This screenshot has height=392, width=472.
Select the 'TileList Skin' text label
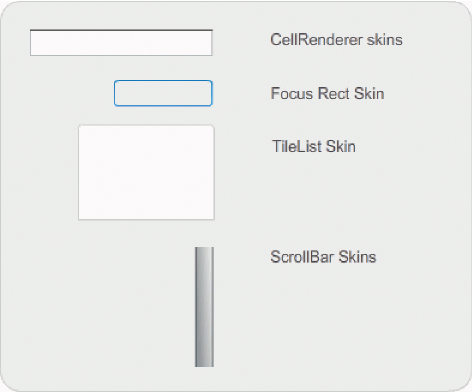(314, 146)
